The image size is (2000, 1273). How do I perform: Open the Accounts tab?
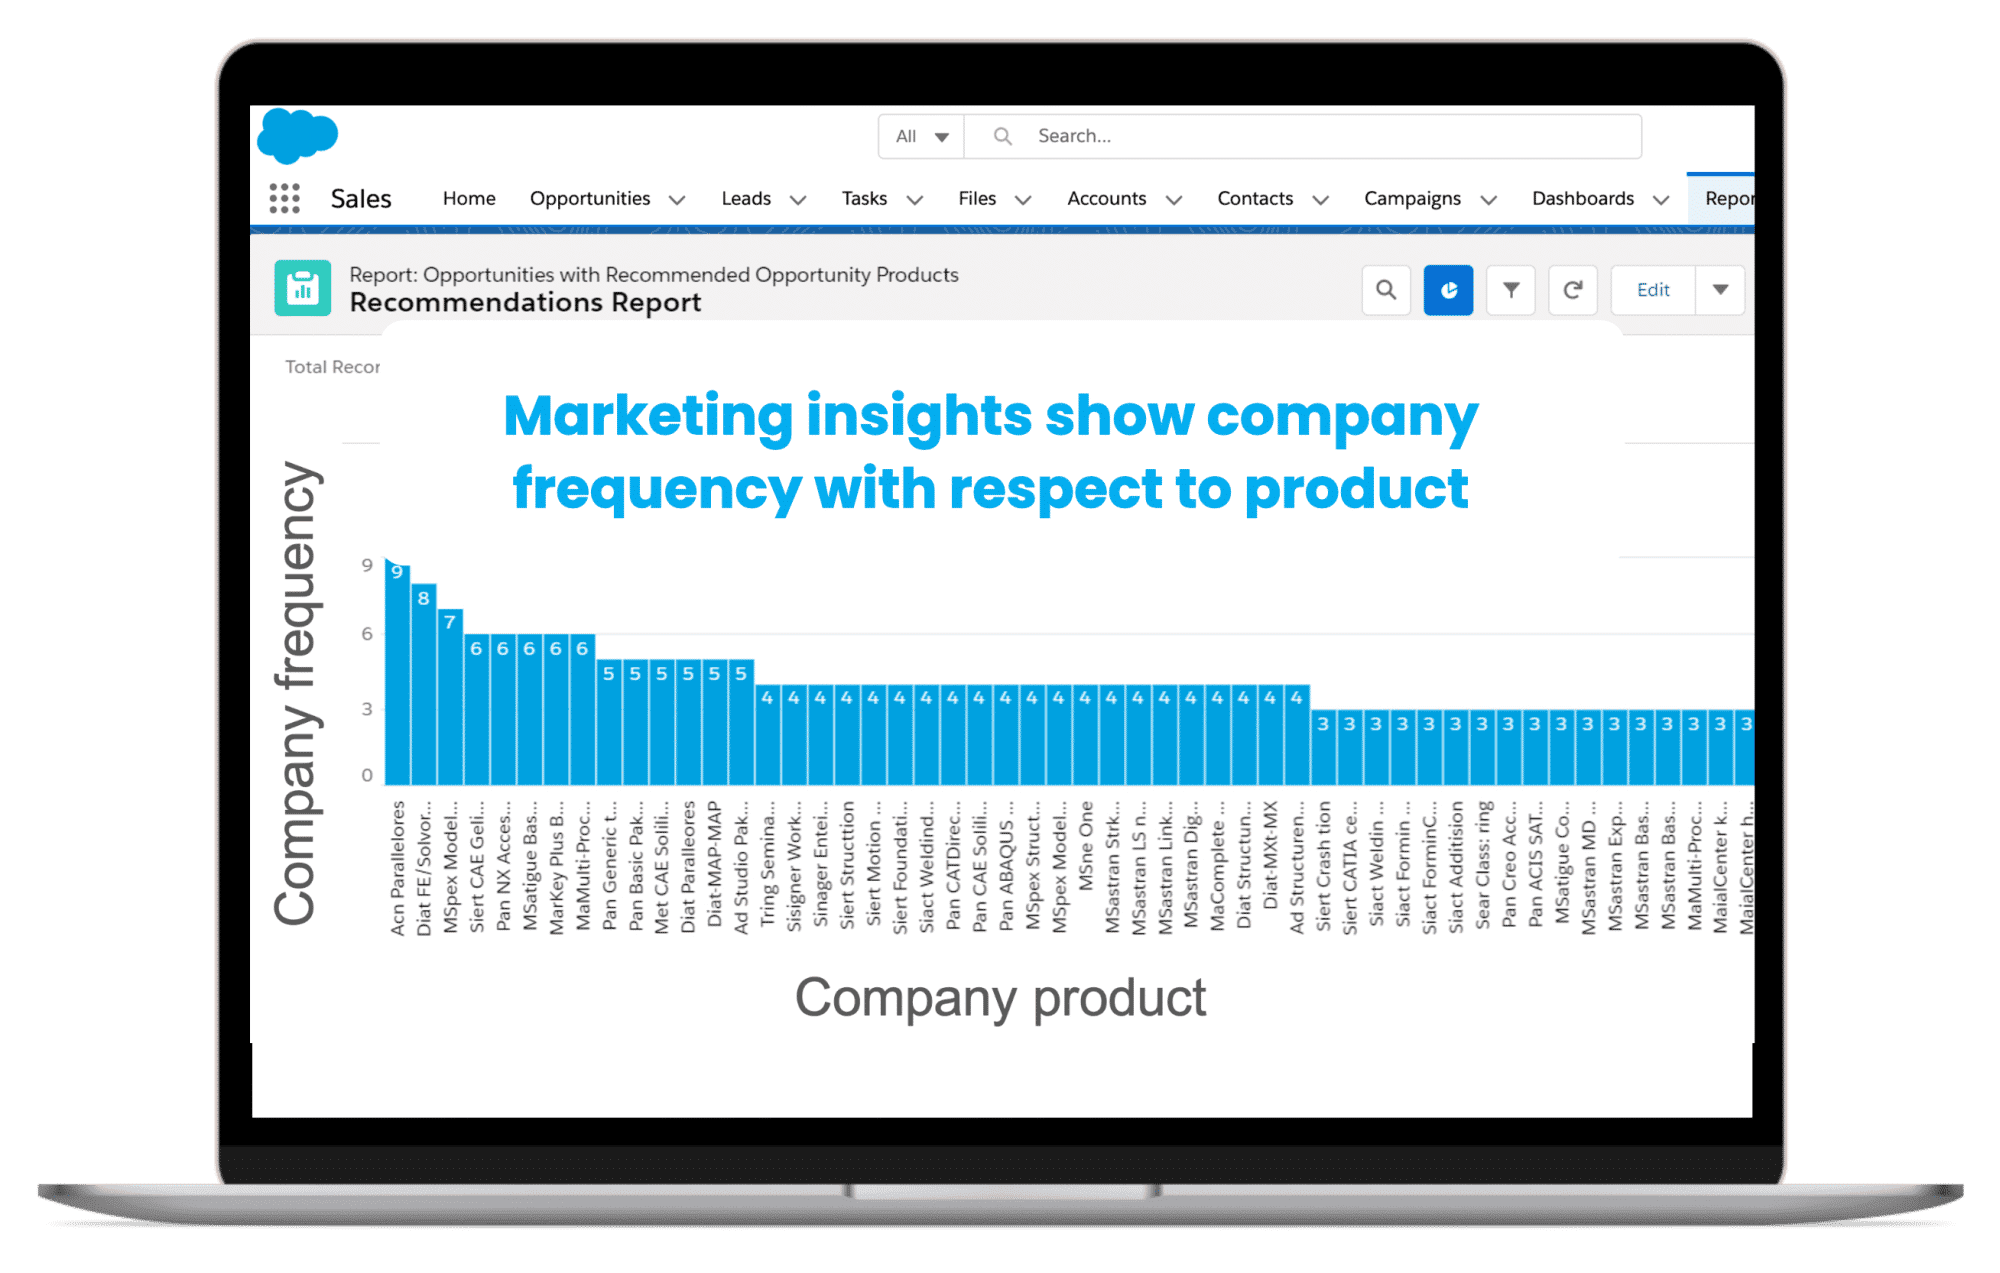1106,198
